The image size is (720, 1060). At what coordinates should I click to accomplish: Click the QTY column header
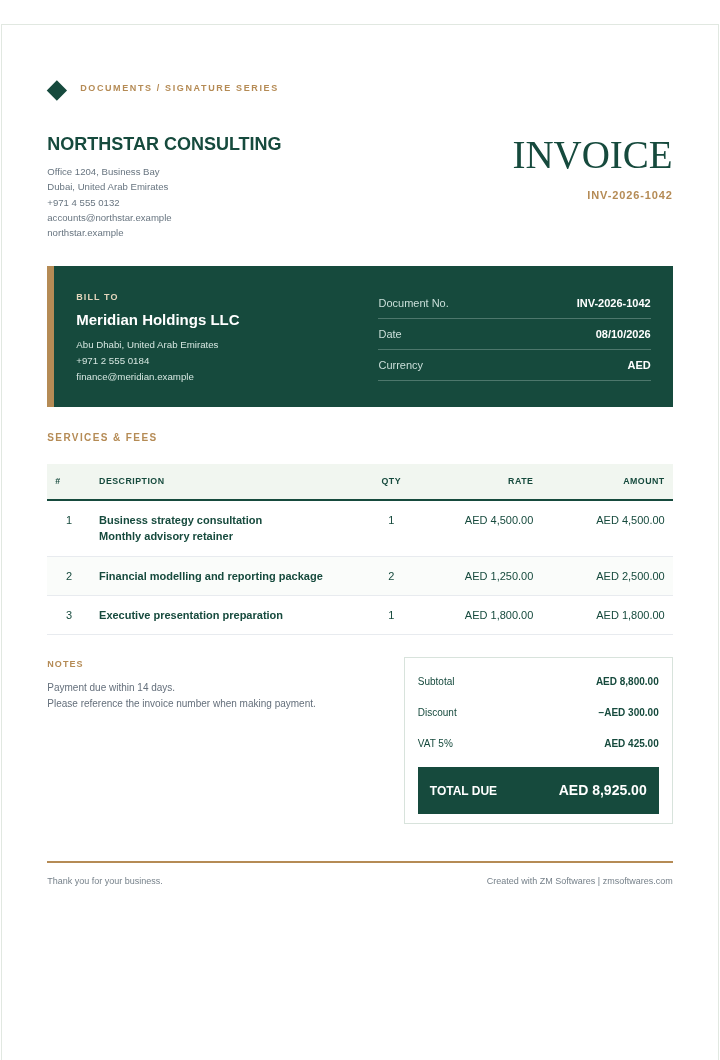click(x=391, y=481)
